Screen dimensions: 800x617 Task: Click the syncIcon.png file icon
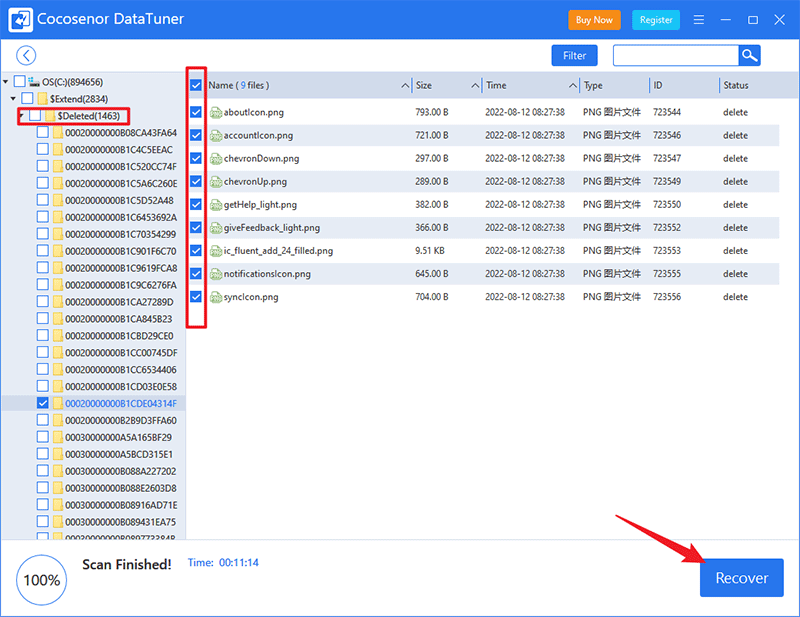point(216,297)
